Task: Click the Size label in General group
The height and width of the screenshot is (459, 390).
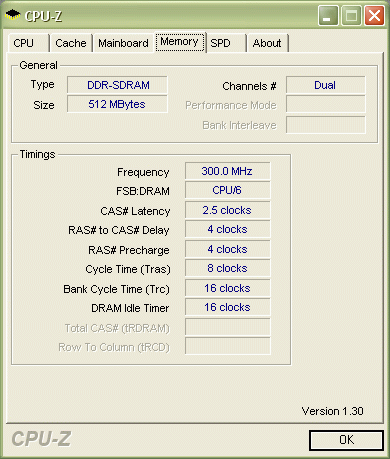Action: pyautogui.click(x=44, y=105)
